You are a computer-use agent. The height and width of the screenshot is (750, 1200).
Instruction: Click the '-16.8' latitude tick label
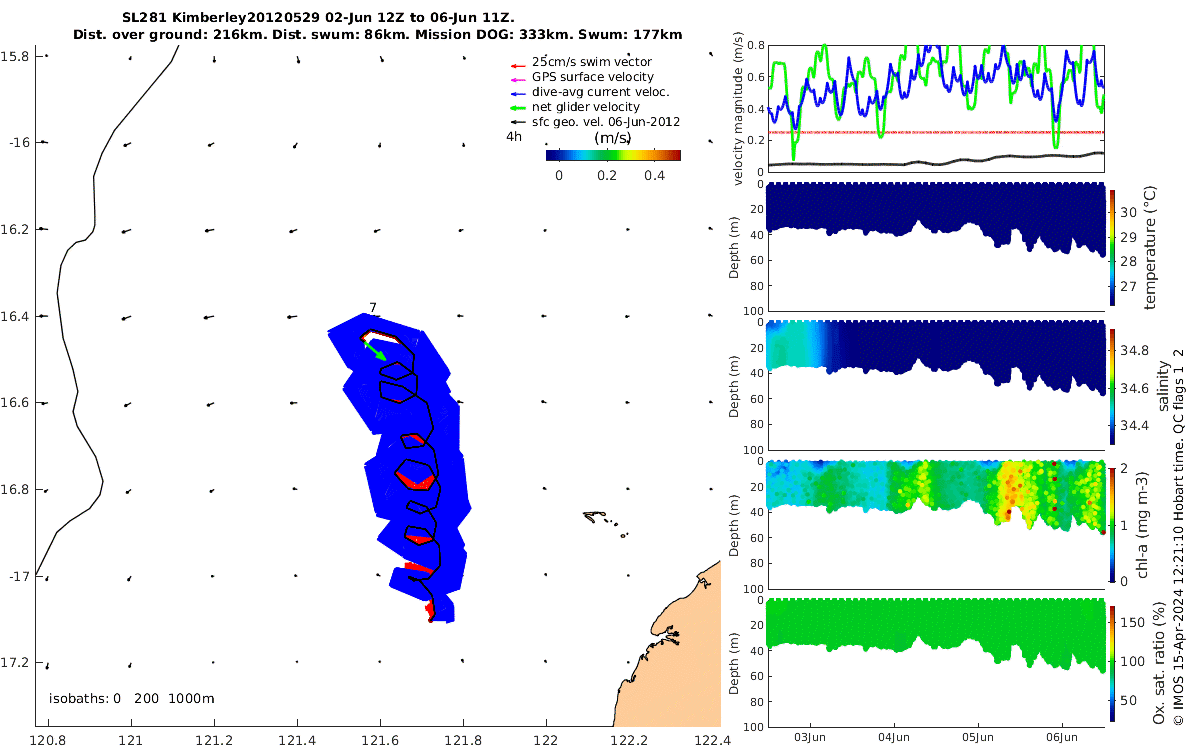pyautogui.click(x=15, y=490)
